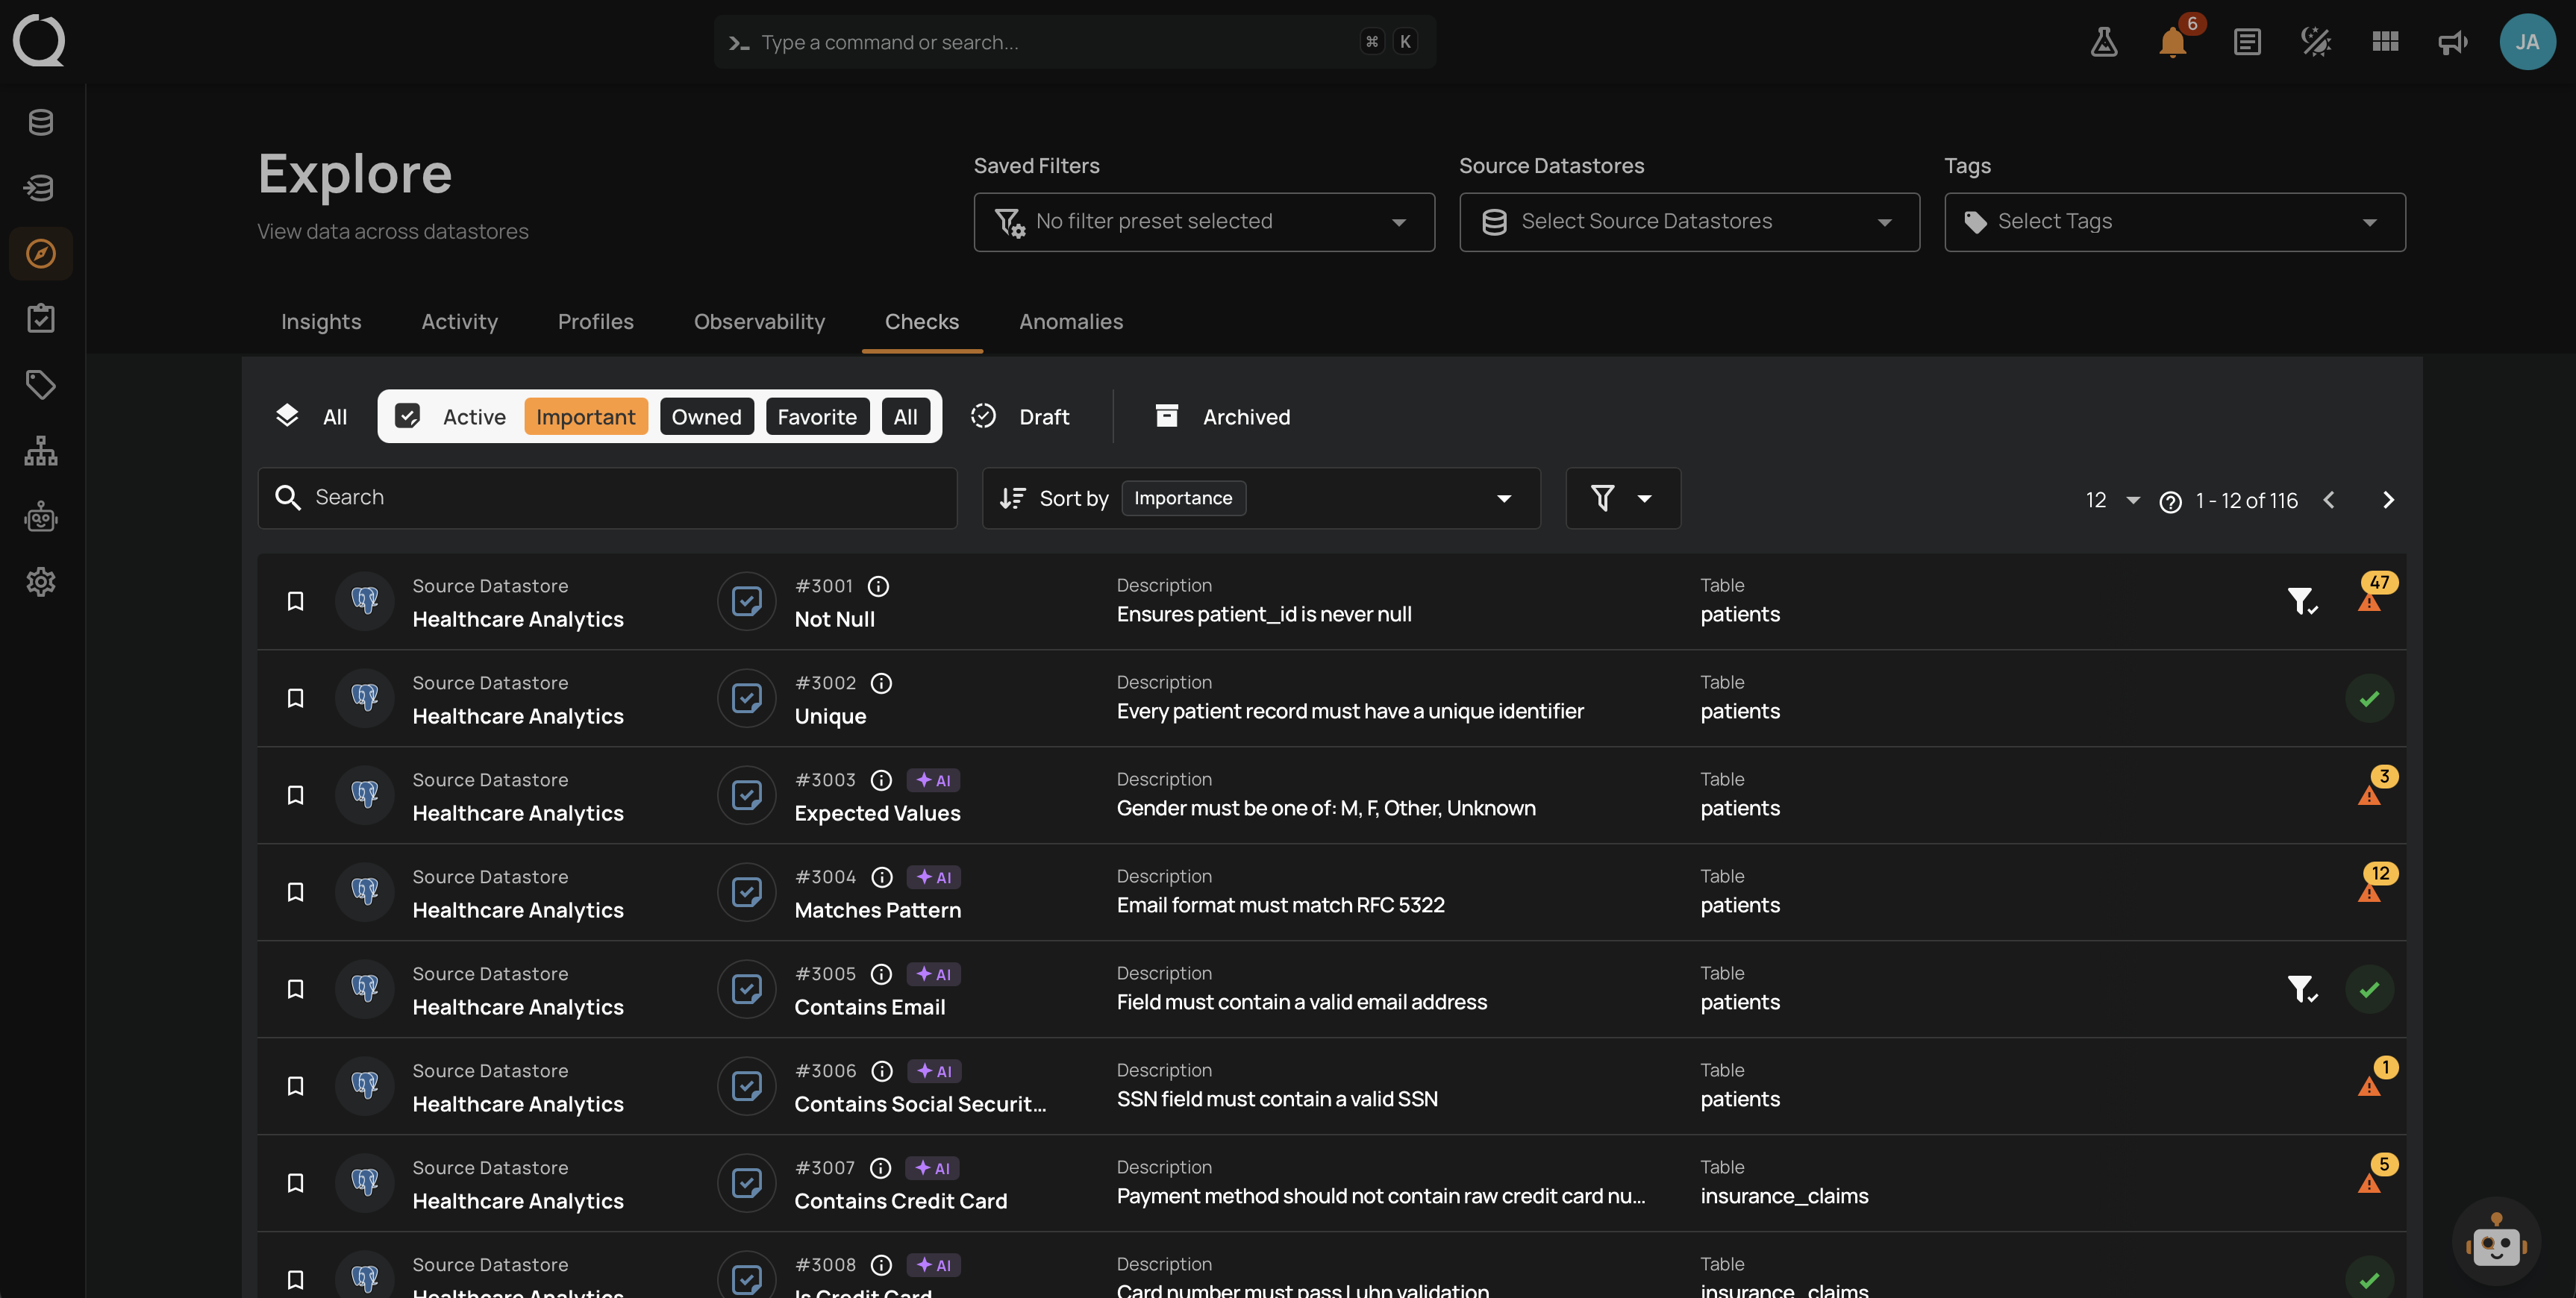Viewport: 2576px width, 1298px height.
Task: Select the Checks tab
Action: [922, 322]
